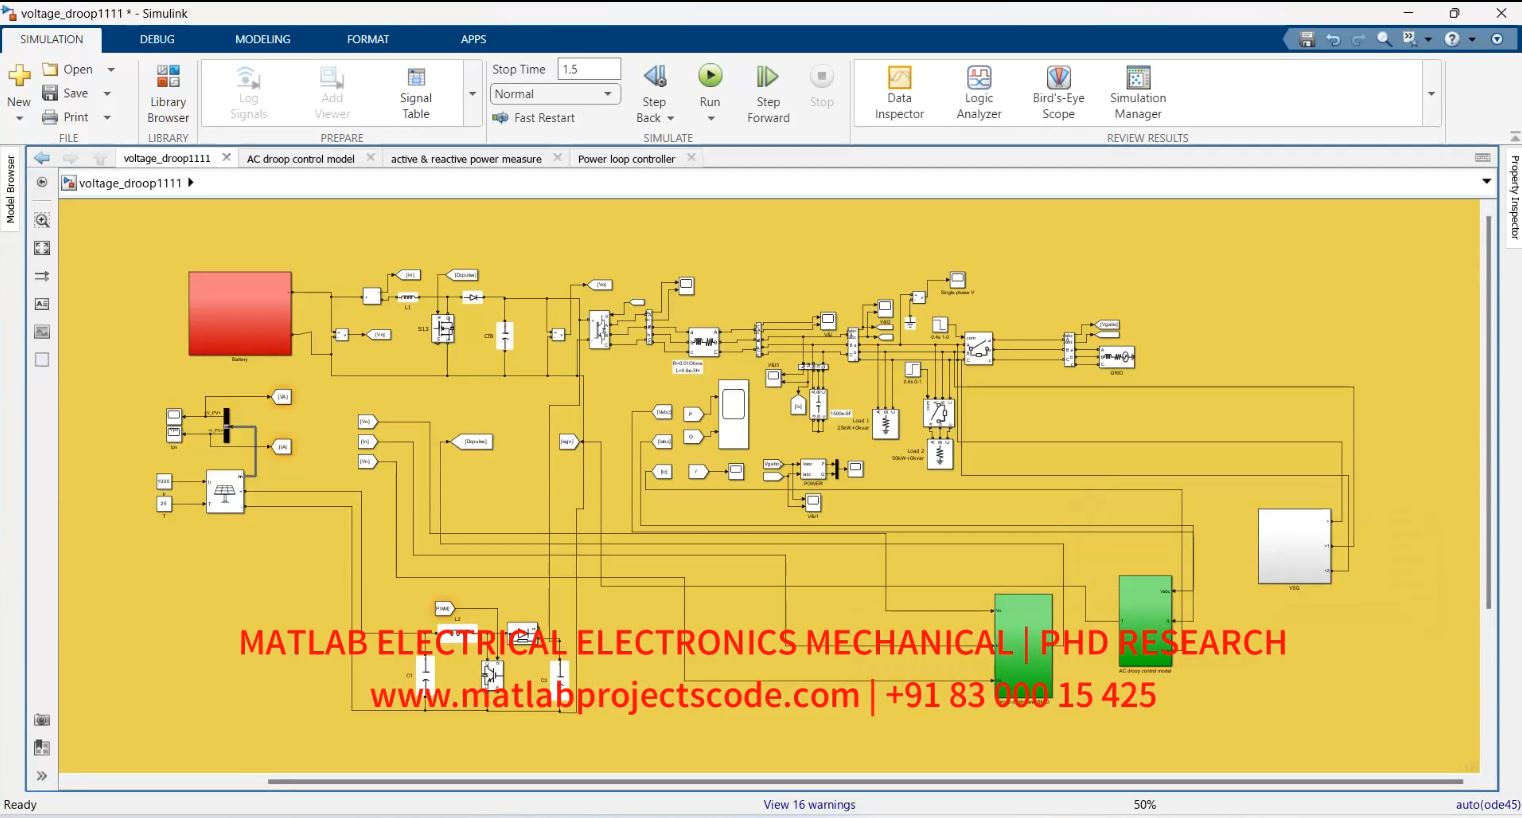The image size is (1522, 818).
Task: Open the Bird's-Eye Scope
Action: (x=1057, y=91)
